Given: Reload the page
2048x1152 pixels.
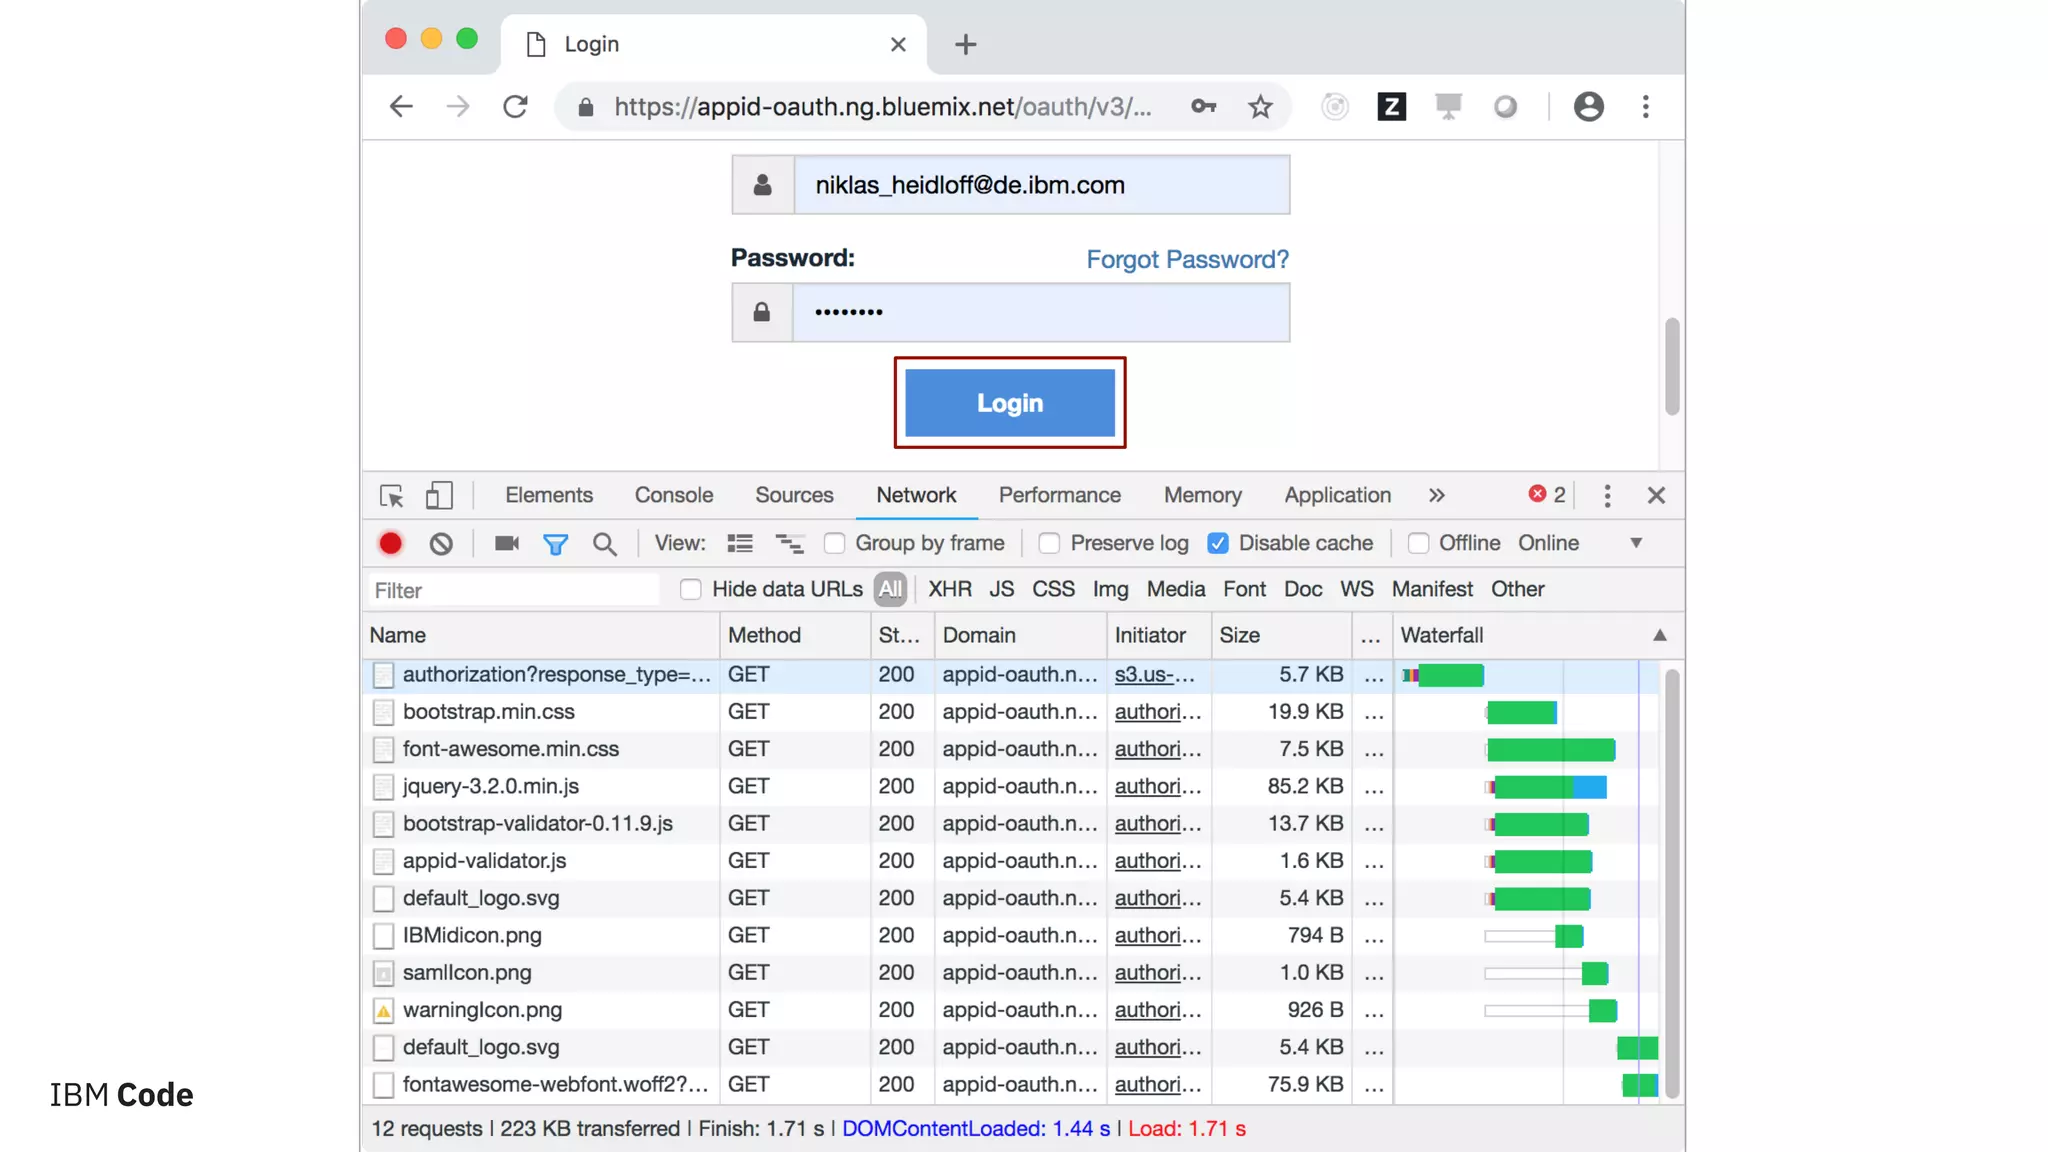Looking at the screenshot, I should 515,107.
